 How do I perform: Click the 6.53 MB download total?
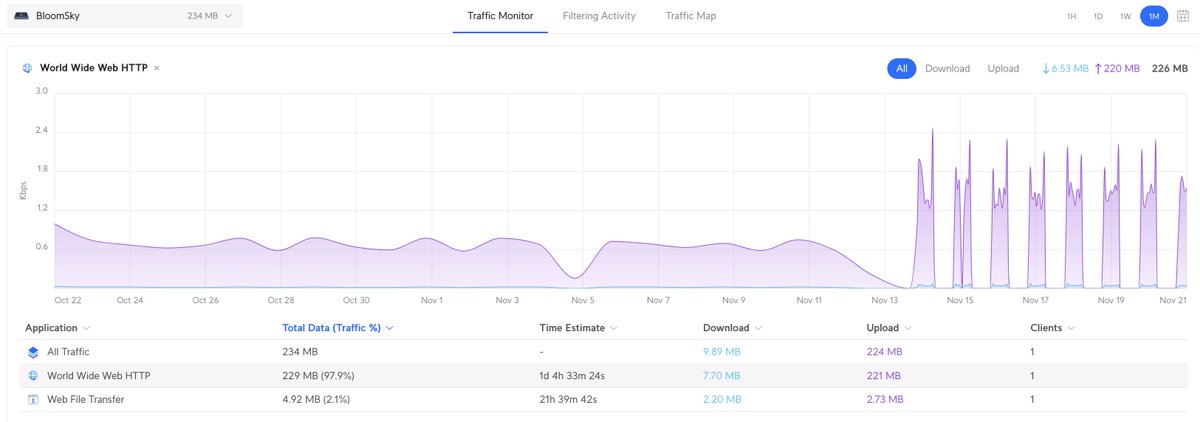[1065, 68]
